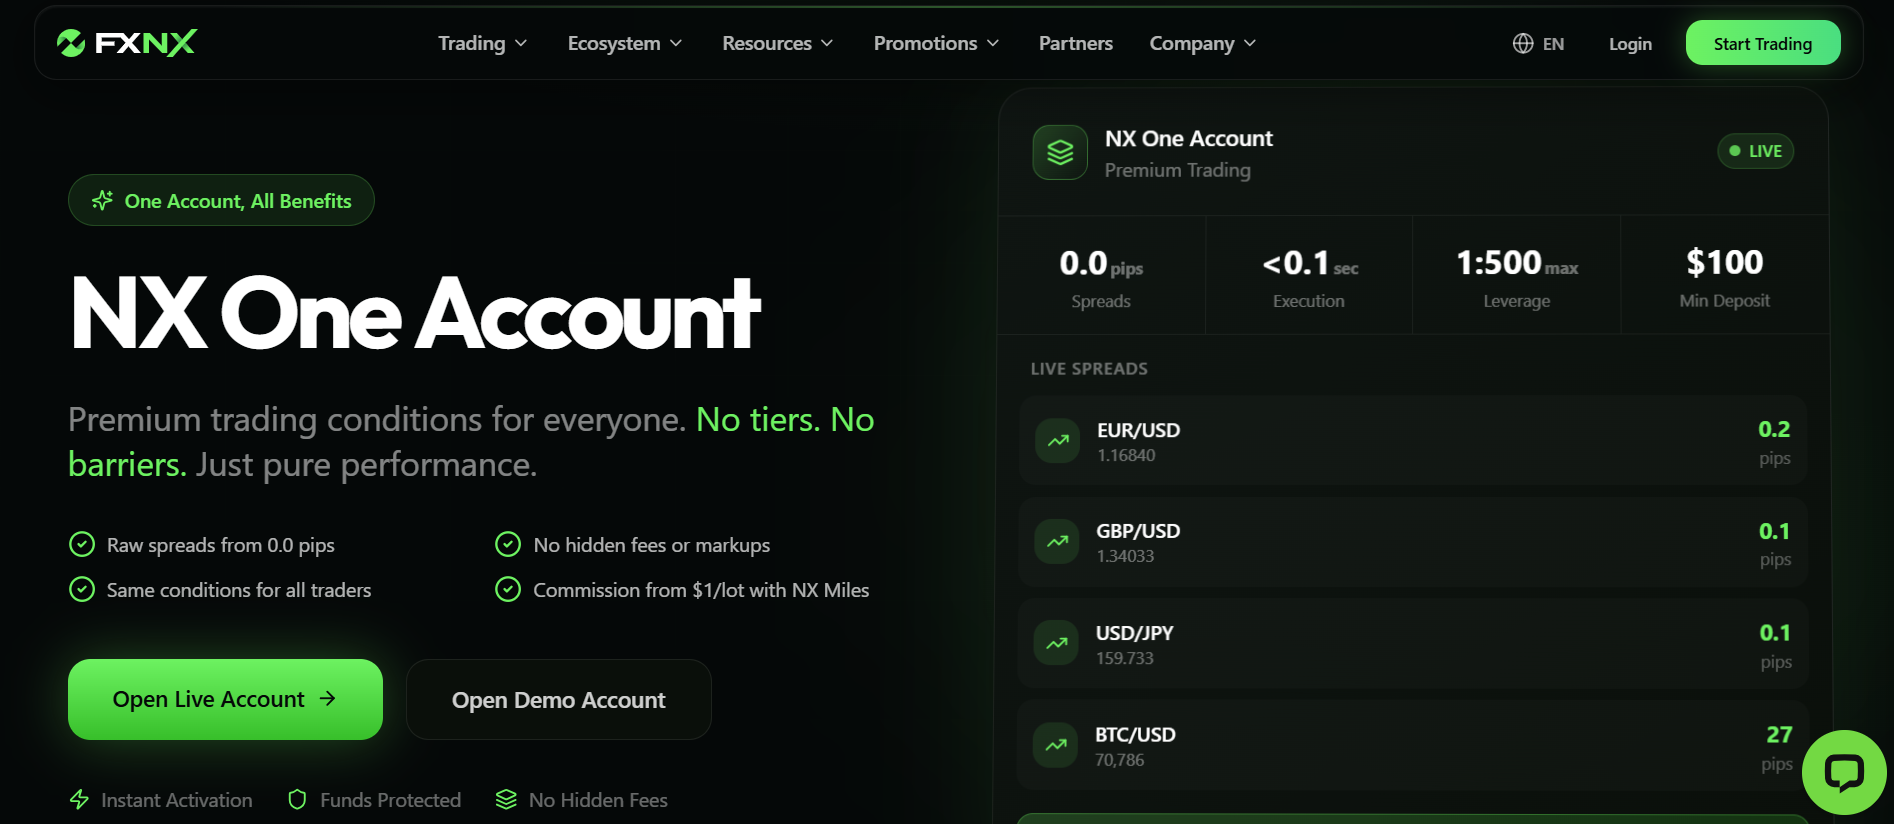This screenshot has width=1894, height=824.
Task: Click the Open Demo Account button
Action: point(558,699)
